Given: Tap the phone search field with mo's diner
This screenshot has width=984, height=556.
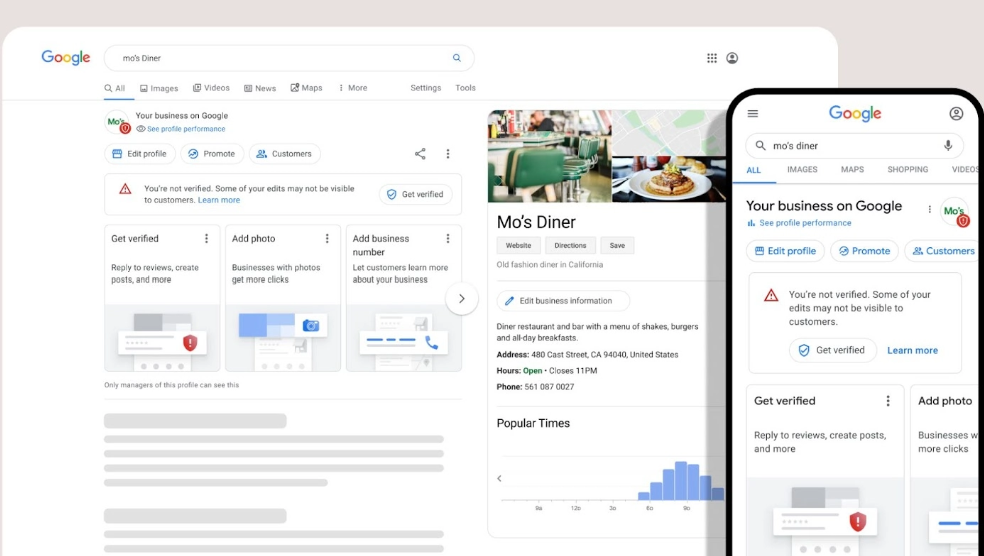Looking at the screenshot, I should [x=854, y=146].
